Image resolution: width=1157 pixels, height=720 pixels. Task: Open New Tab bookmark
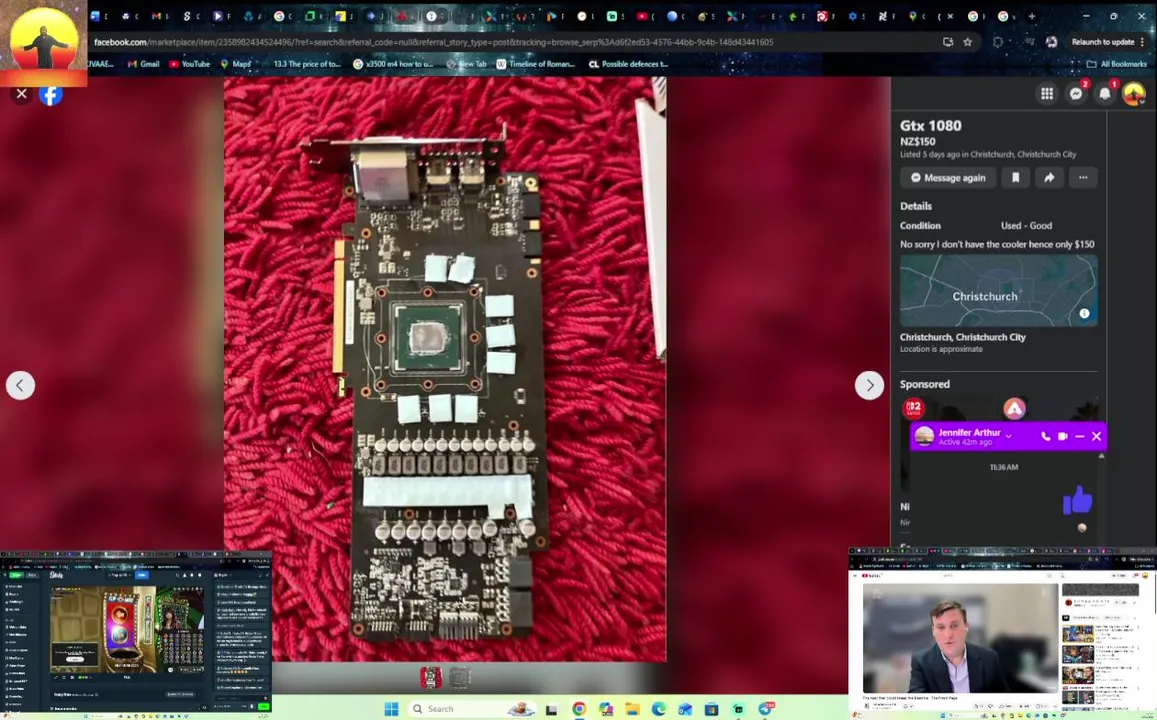[466, 64]
